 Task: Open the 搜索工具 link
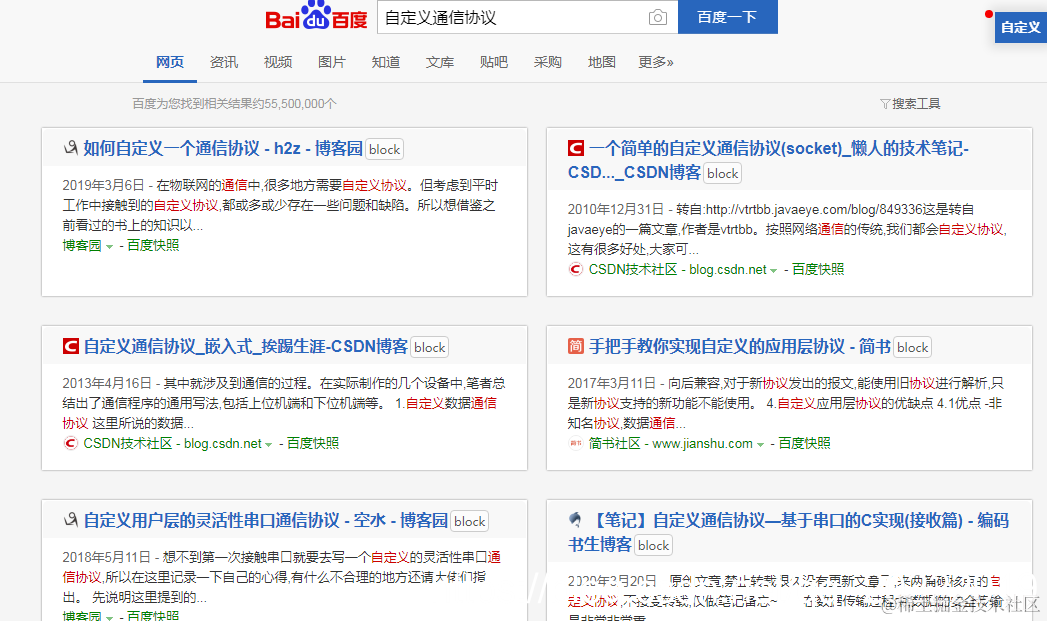[x=916, y=104]
